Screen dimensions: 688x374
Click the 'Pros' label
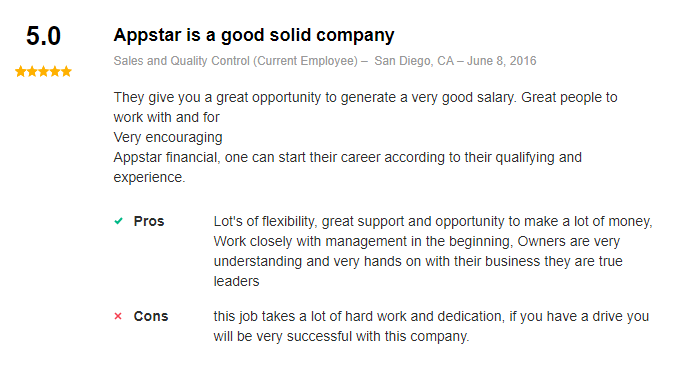point(149,221)
